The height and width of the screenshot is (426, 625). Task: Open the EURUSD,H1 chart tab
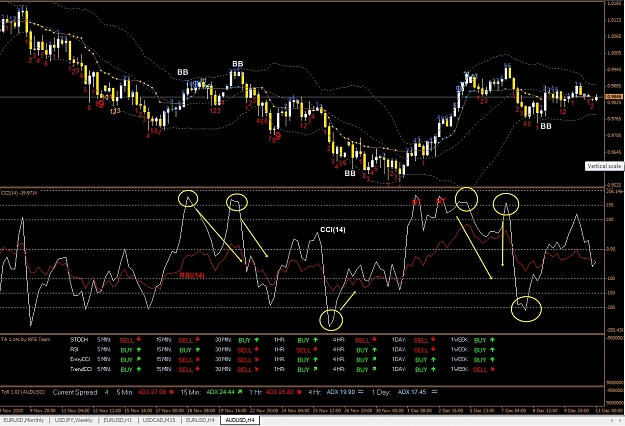point(118,420)
